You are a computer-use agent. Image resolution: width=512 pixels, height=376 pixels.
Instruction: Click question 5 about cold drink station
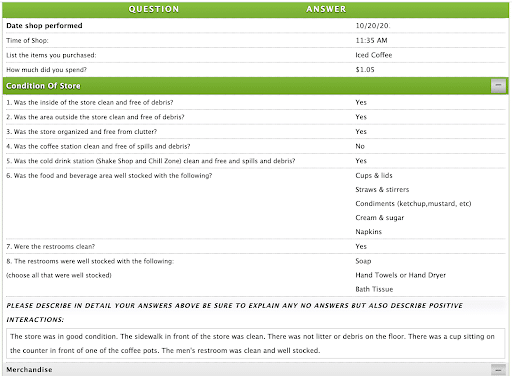point(151,161)
